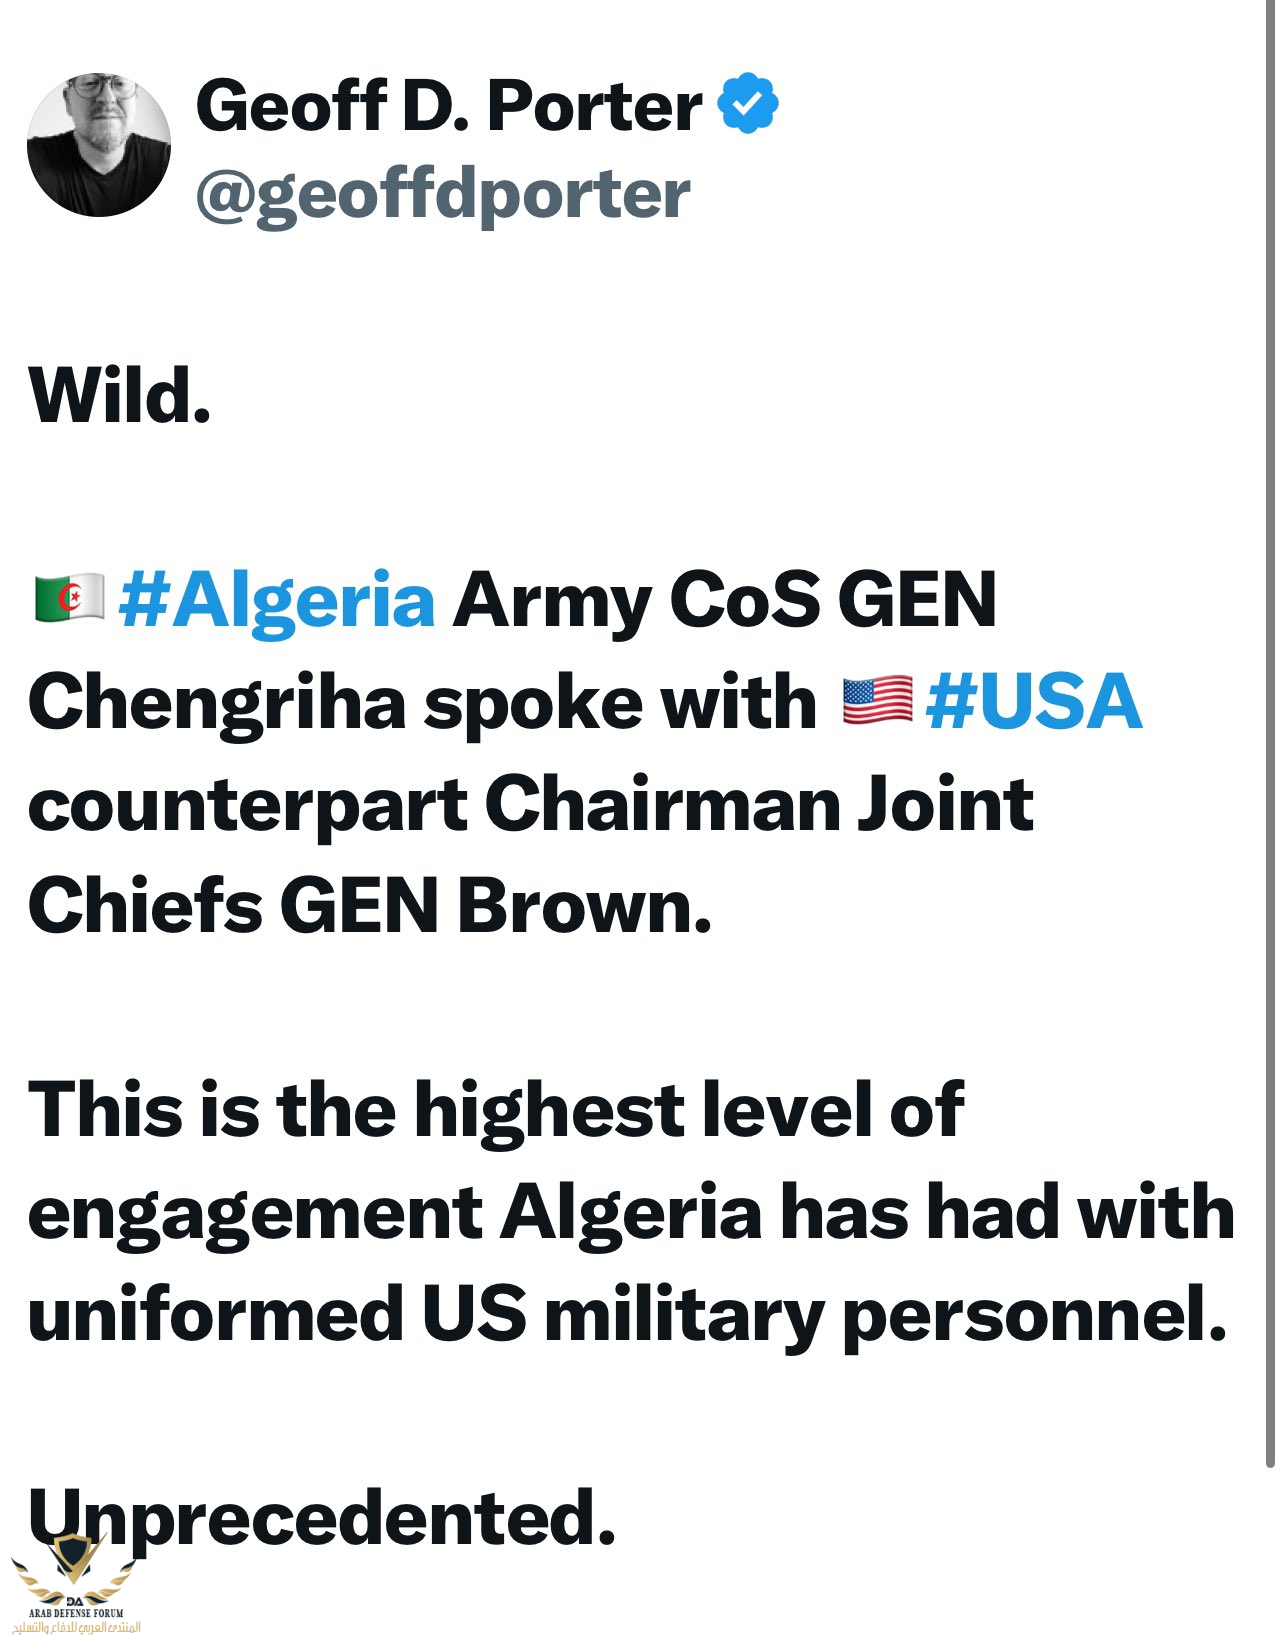Click the "GEN Brown." text
The height and width of the screenshot is (1638, 1284).
point(495,906)
